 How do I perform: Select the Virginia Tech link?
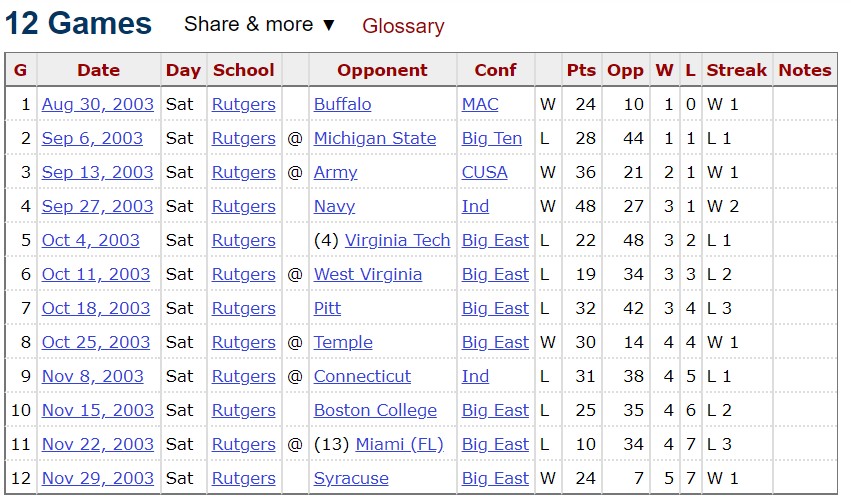[x=397, y=240]
